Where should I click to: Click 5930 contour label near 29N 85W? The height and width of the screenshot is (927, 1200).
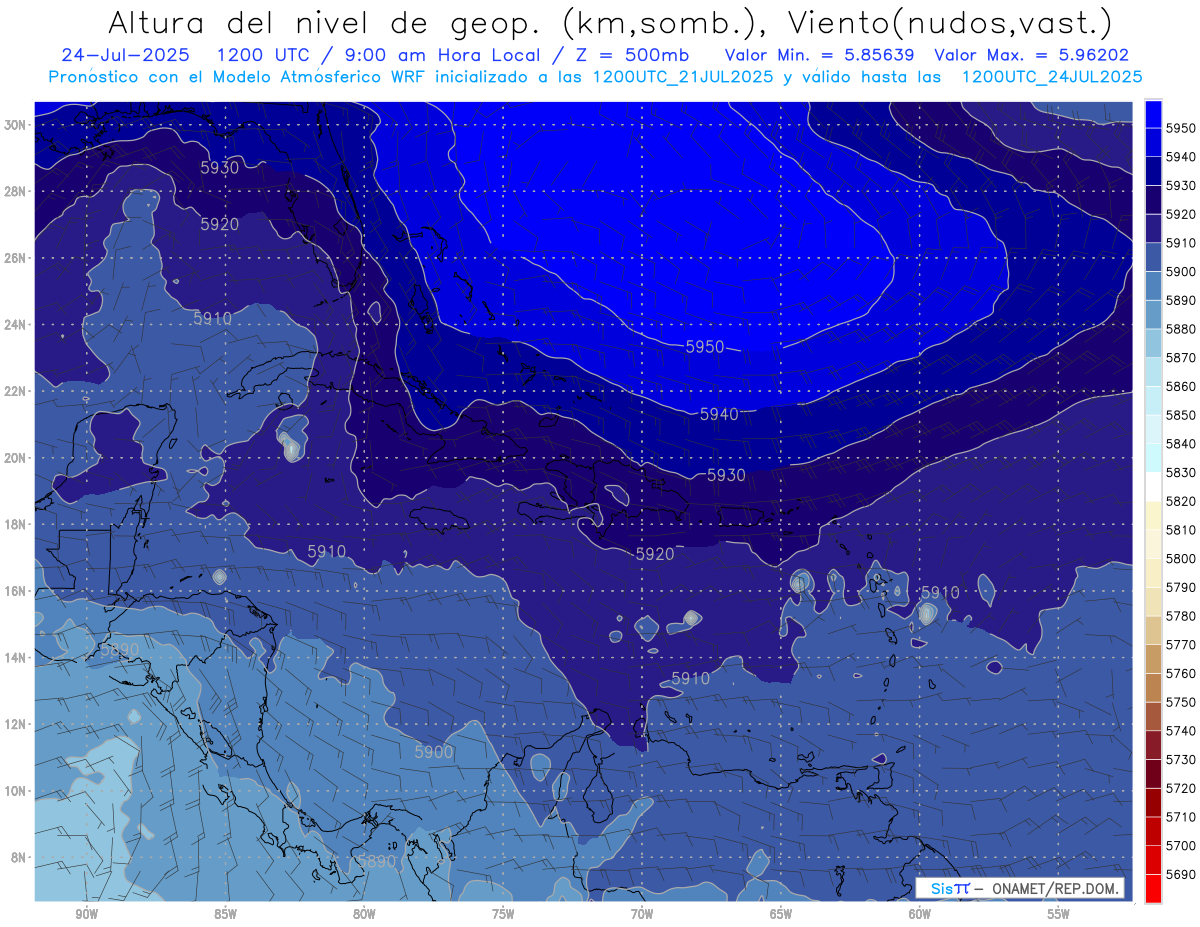[x=219, y=168]
